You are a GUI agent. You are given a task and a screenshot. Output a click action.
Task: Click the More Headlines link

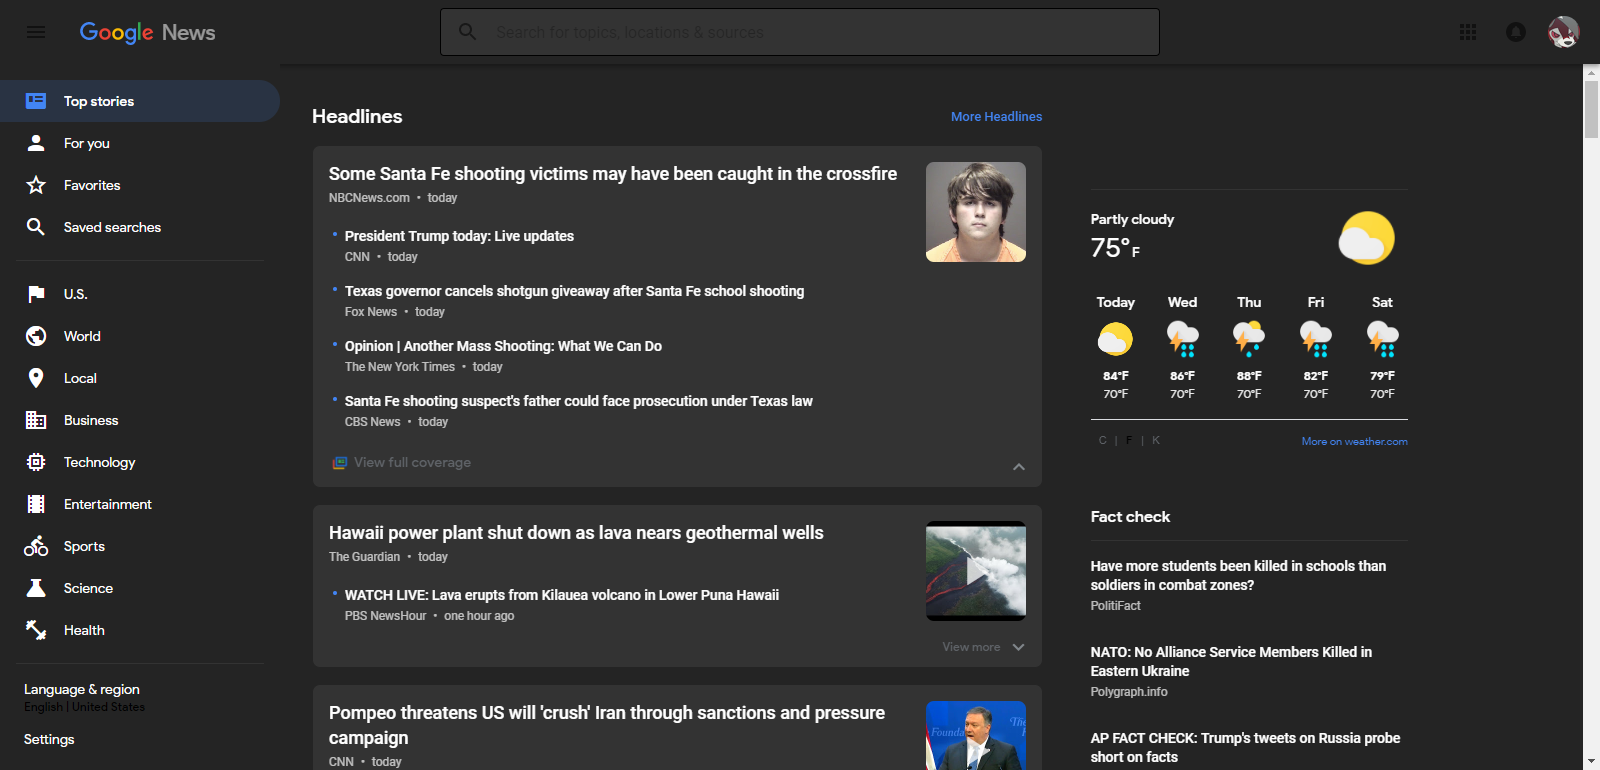pos(996,117)
